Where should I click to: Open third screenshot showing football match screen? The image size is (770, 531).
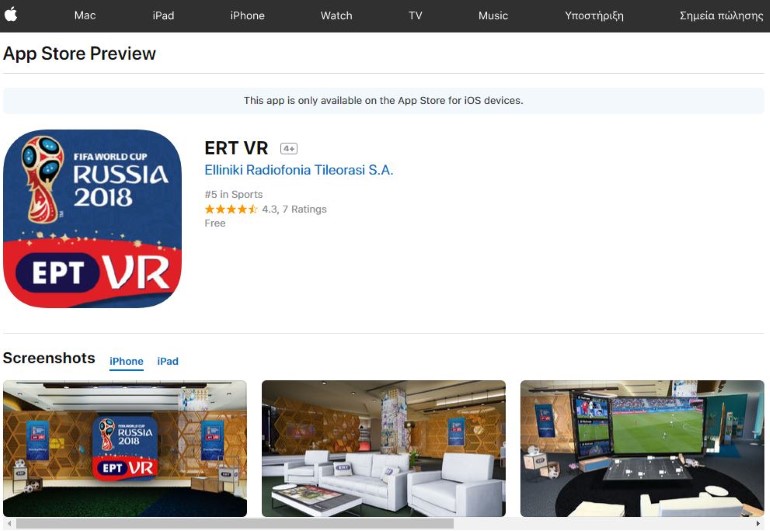642,448
